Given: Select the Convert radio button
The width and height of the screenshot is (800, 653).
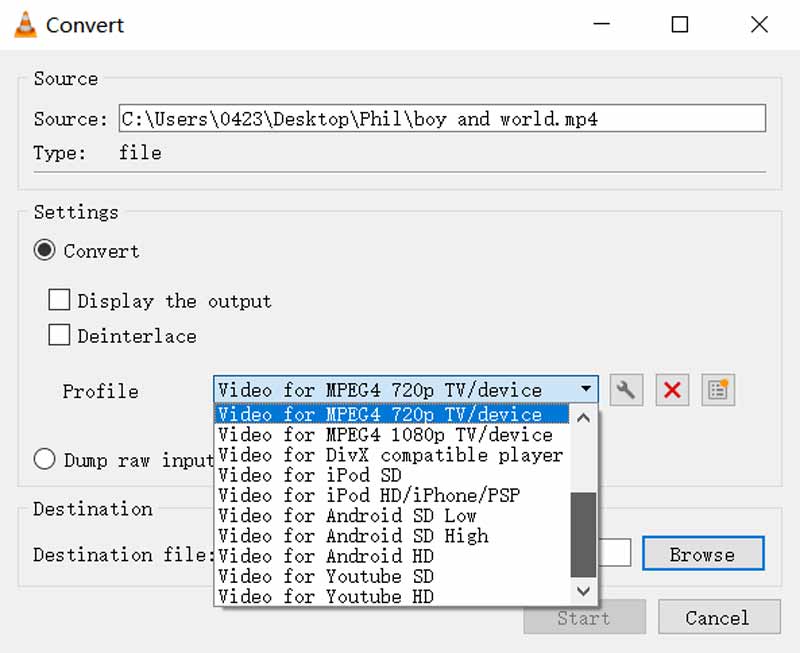Looking at the screenshot, I should pyautogui.click(x=44, y=250).
